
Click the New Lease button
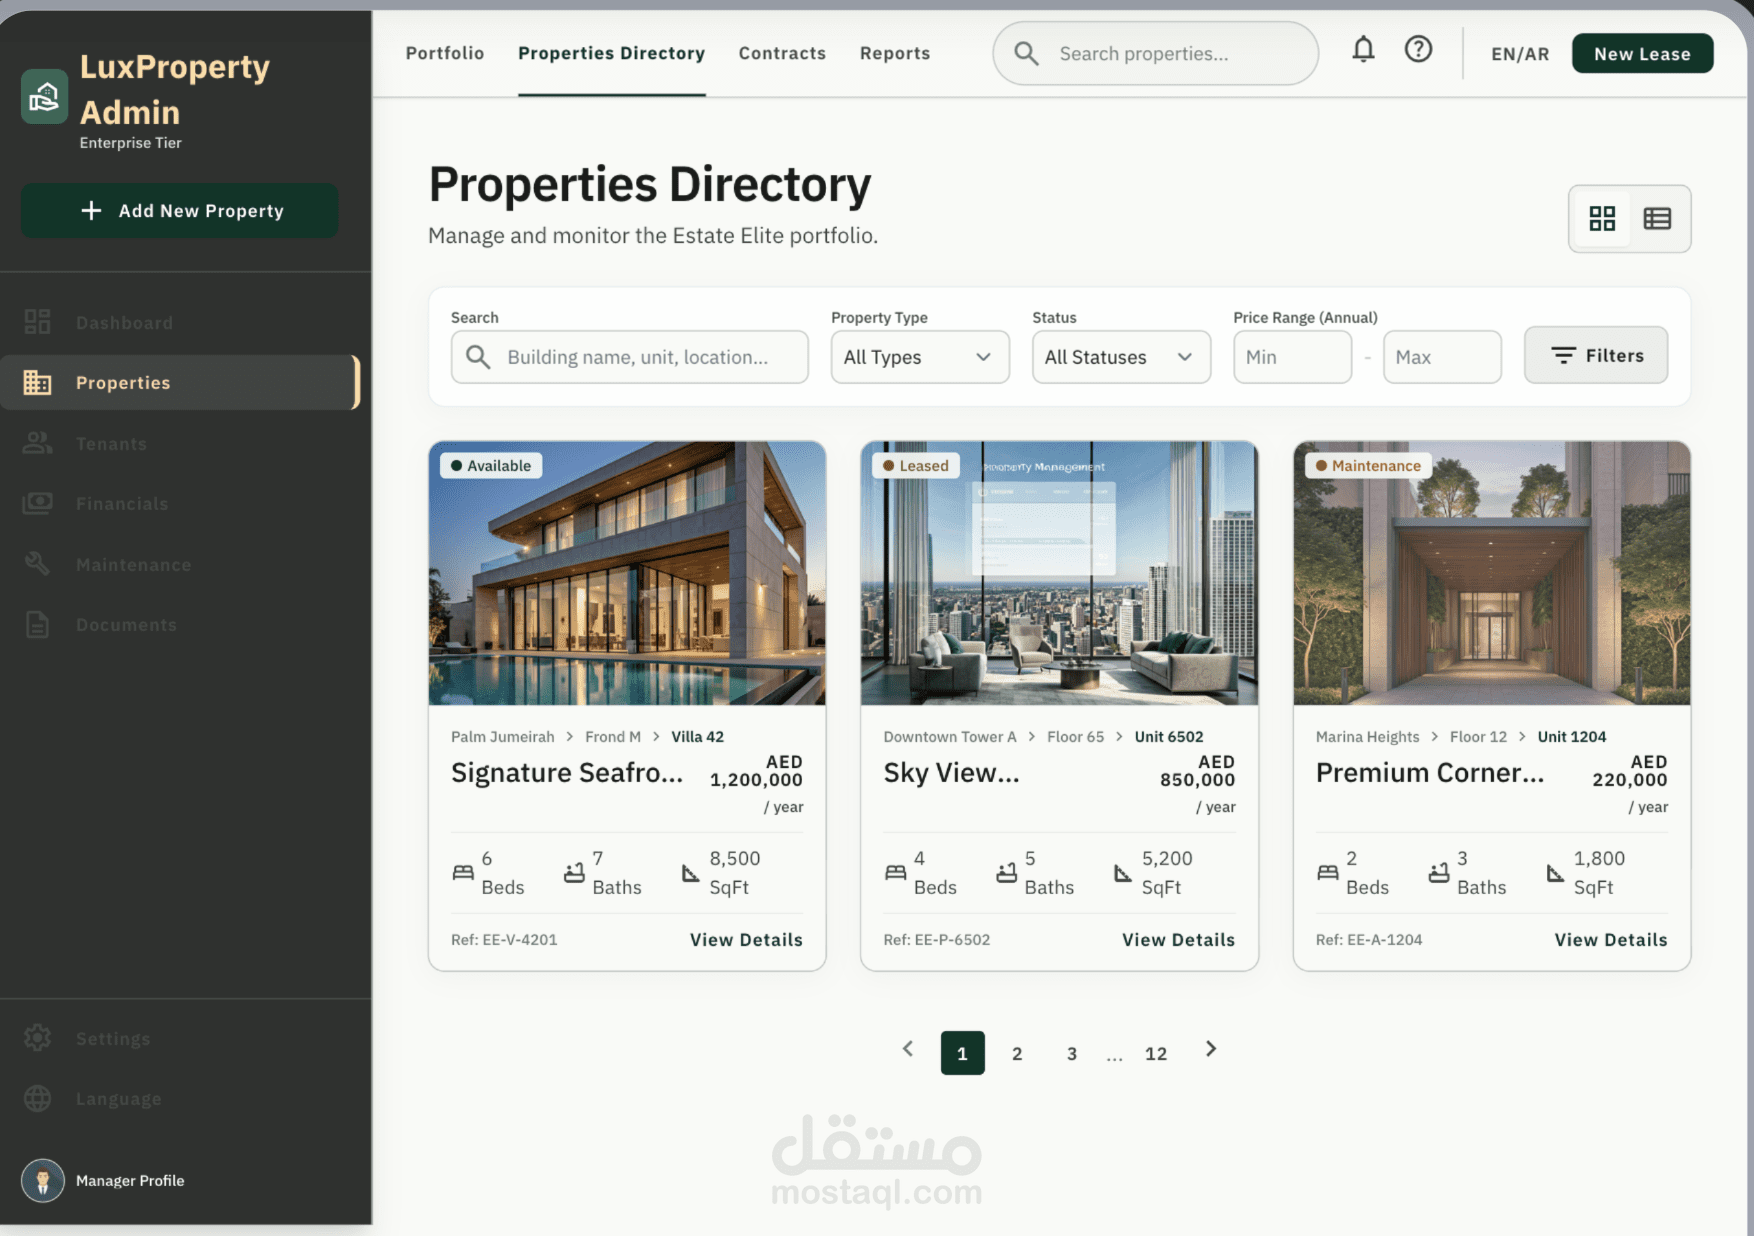[x=1642, y=54]
